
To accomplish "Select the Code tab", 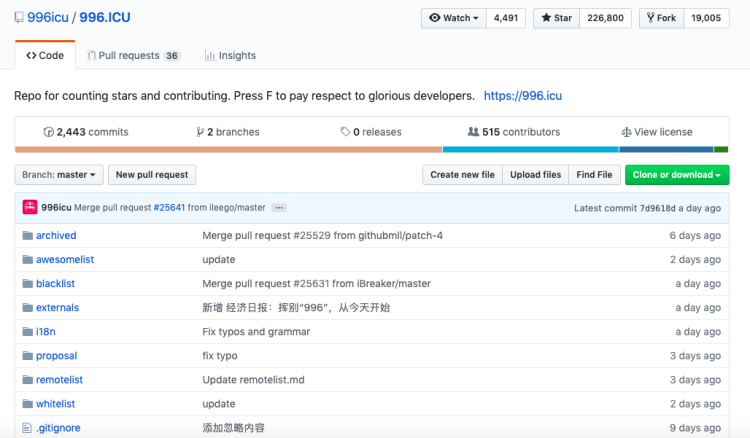I will (x=45, y=55).
